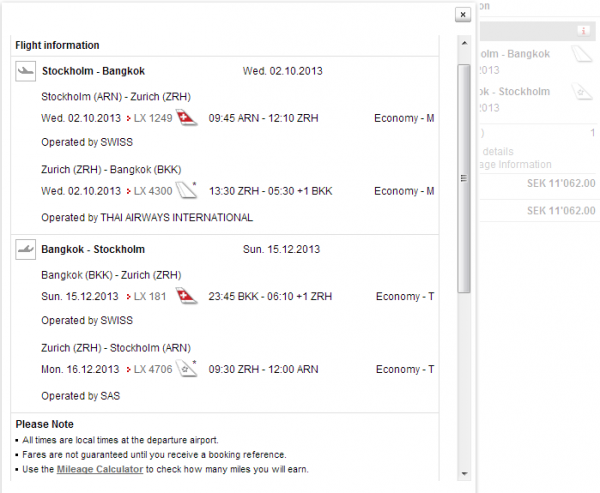Click the Bangkok - Stockholm section heading

[x=93, y=249]
